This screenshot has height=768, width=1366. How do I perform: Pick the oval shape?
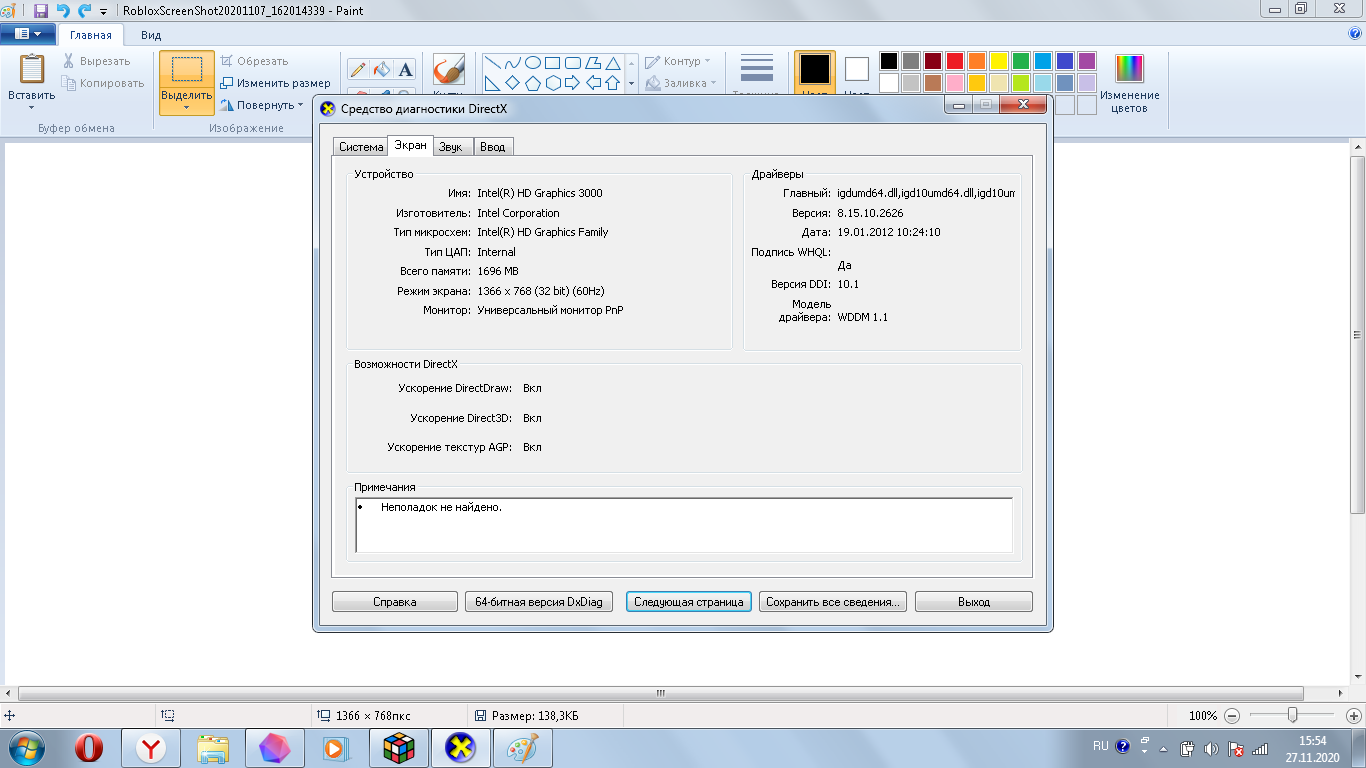[x=533, y=63]
